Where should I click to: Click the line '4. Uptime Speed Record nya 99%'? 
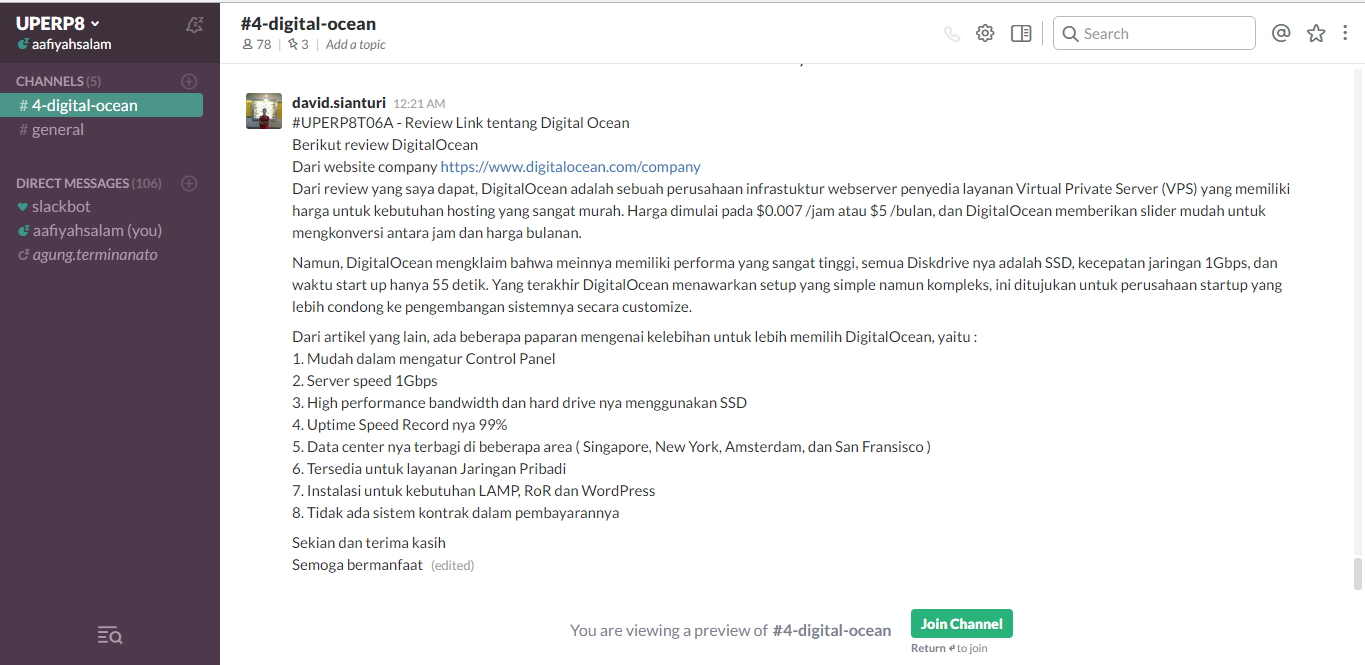400,425
